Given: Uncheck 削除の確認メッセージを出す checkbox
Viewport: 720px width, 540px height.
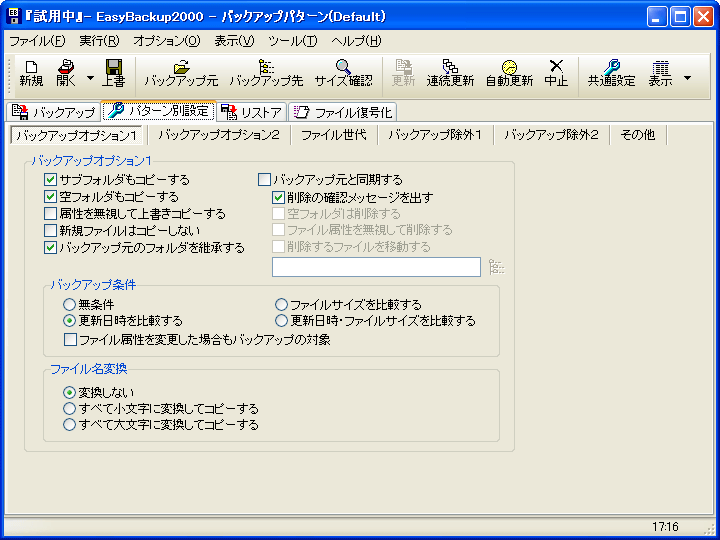Looking at the screenshot, I should [x=278, y=197].
